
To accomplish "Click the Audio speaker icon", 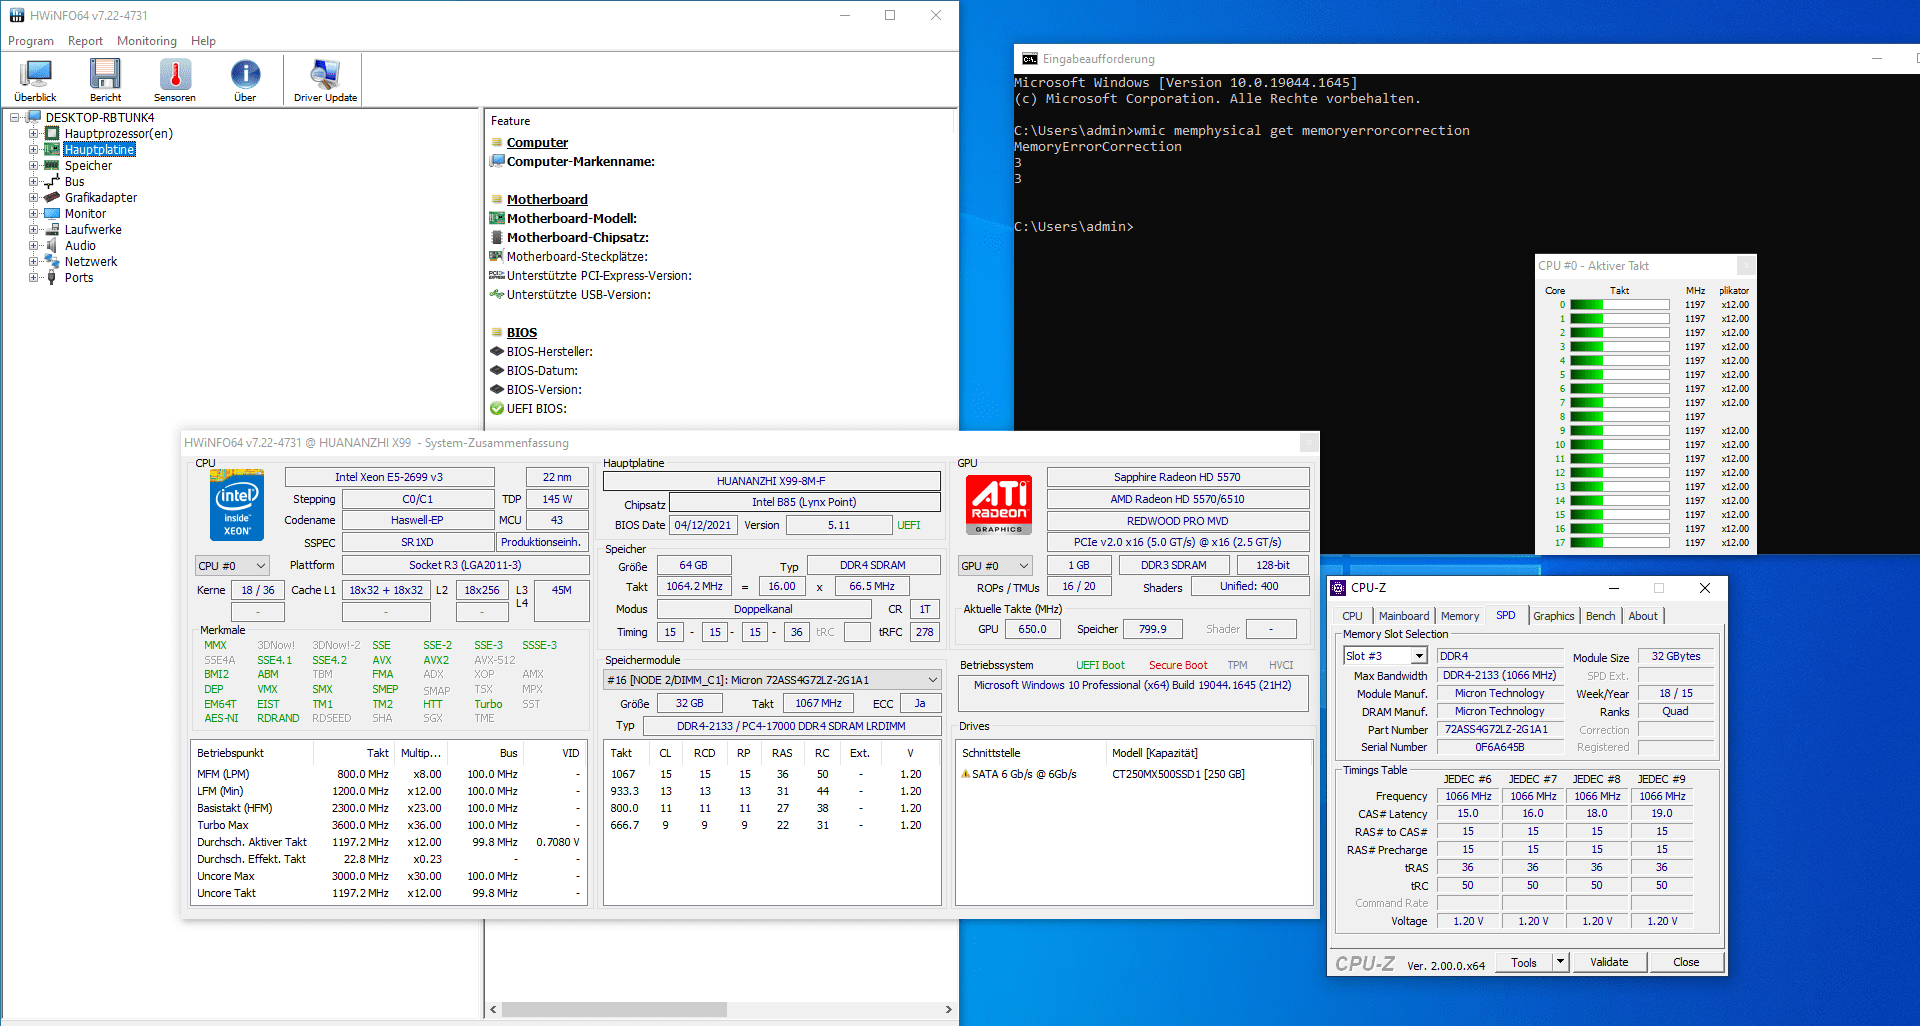I will (x=52, y=245).
